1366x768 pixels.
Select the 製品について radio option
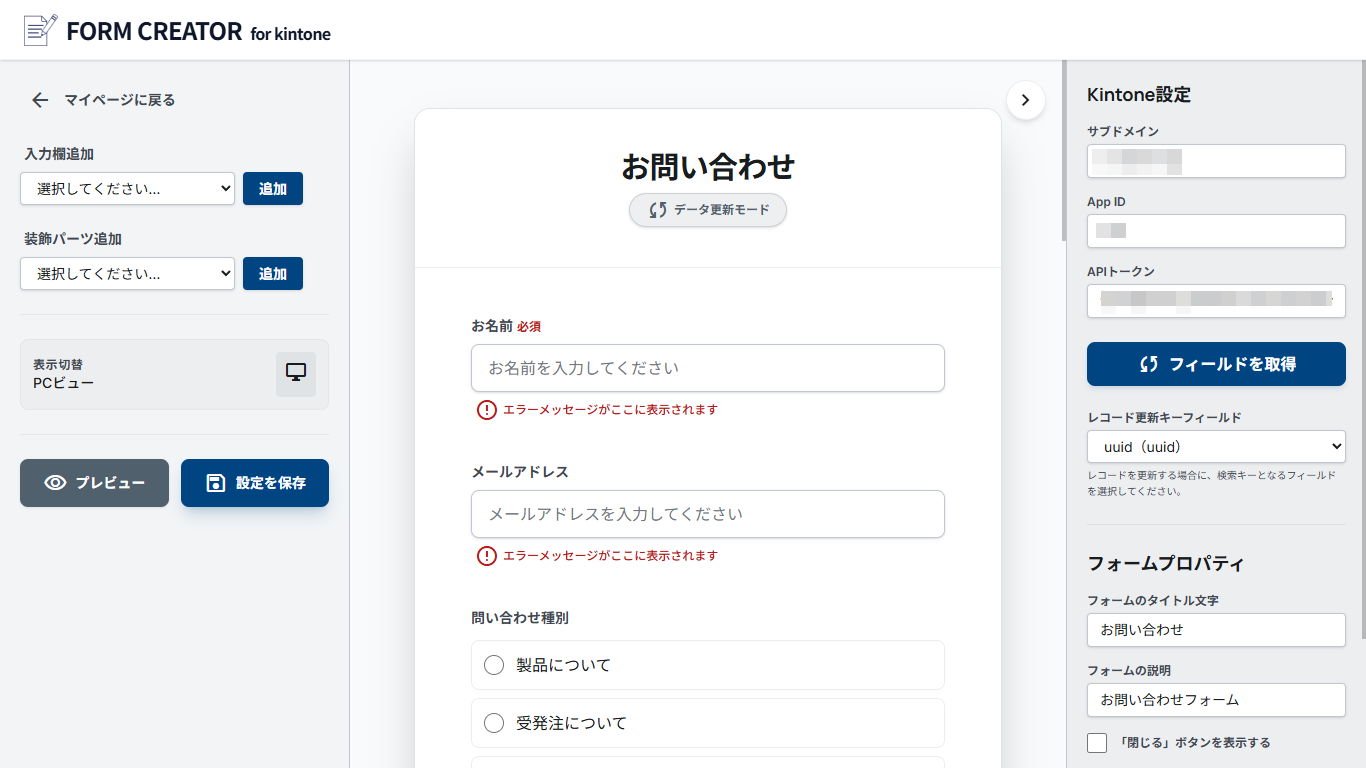708,665
